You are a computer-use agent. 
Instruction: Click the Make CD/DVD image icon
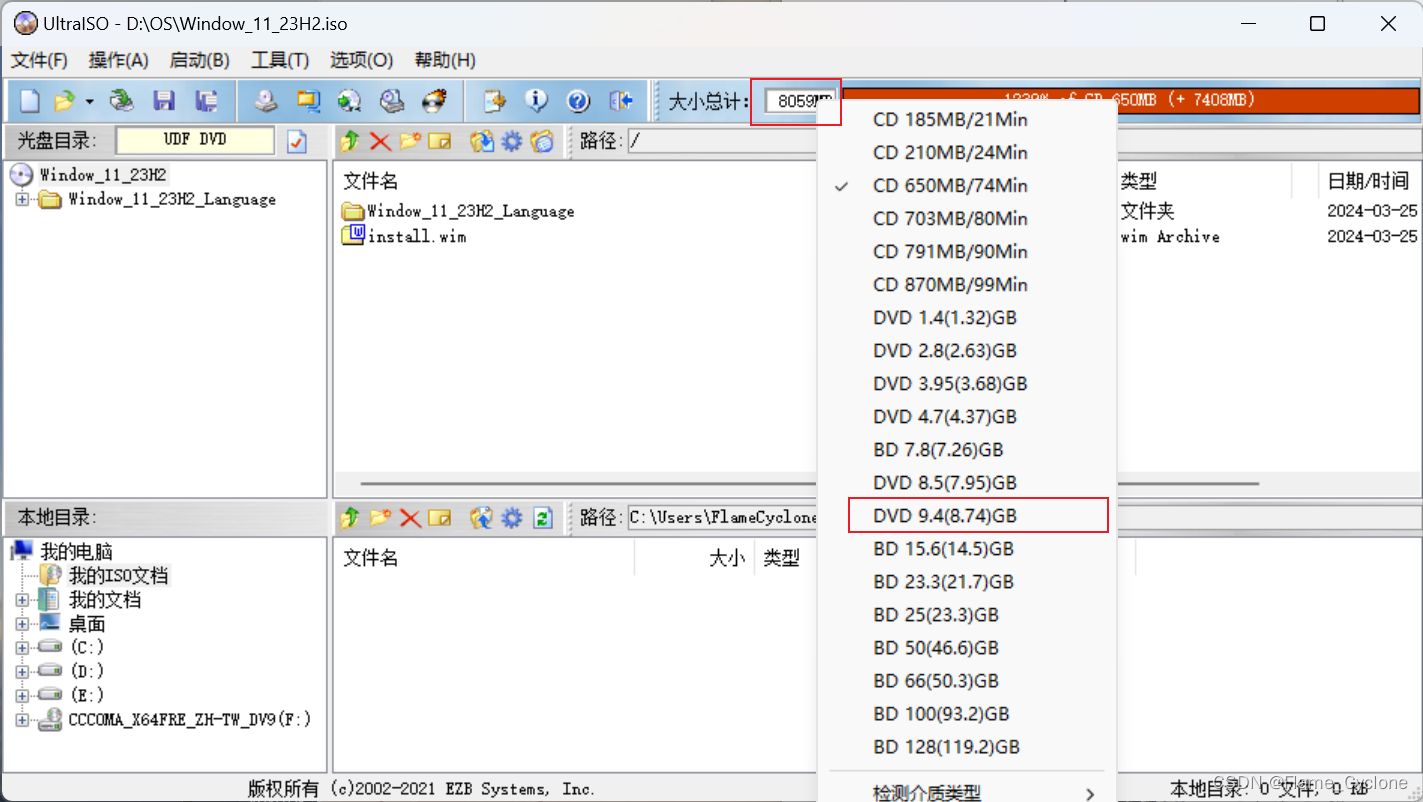265,101
